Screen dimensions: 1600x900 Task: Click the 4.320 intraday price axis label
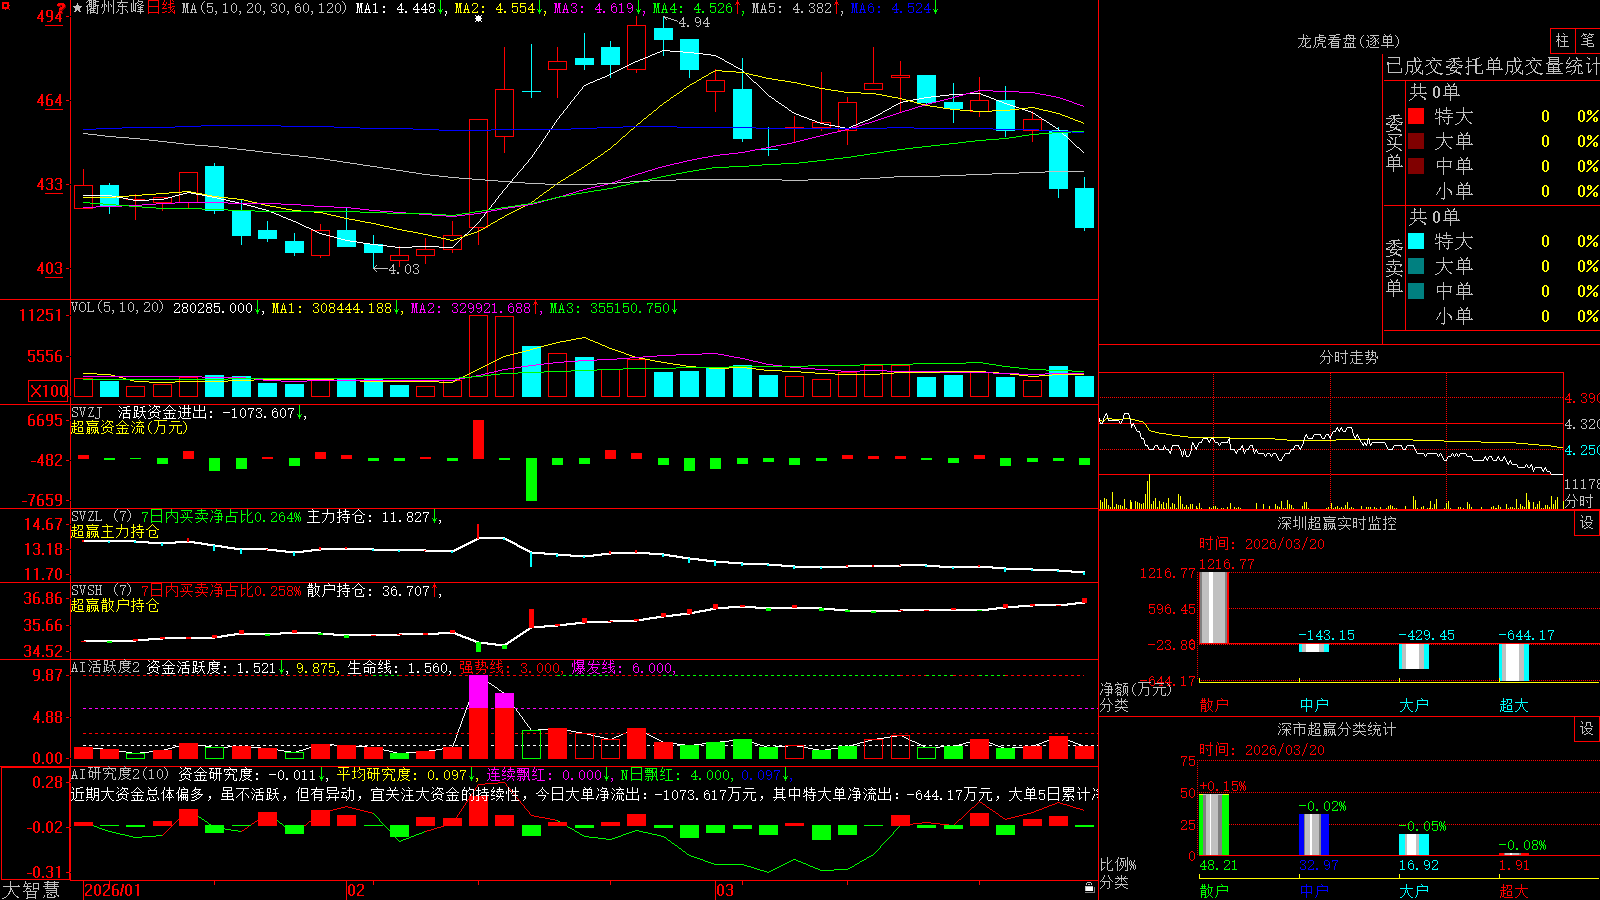click(x=1582, y=424)
